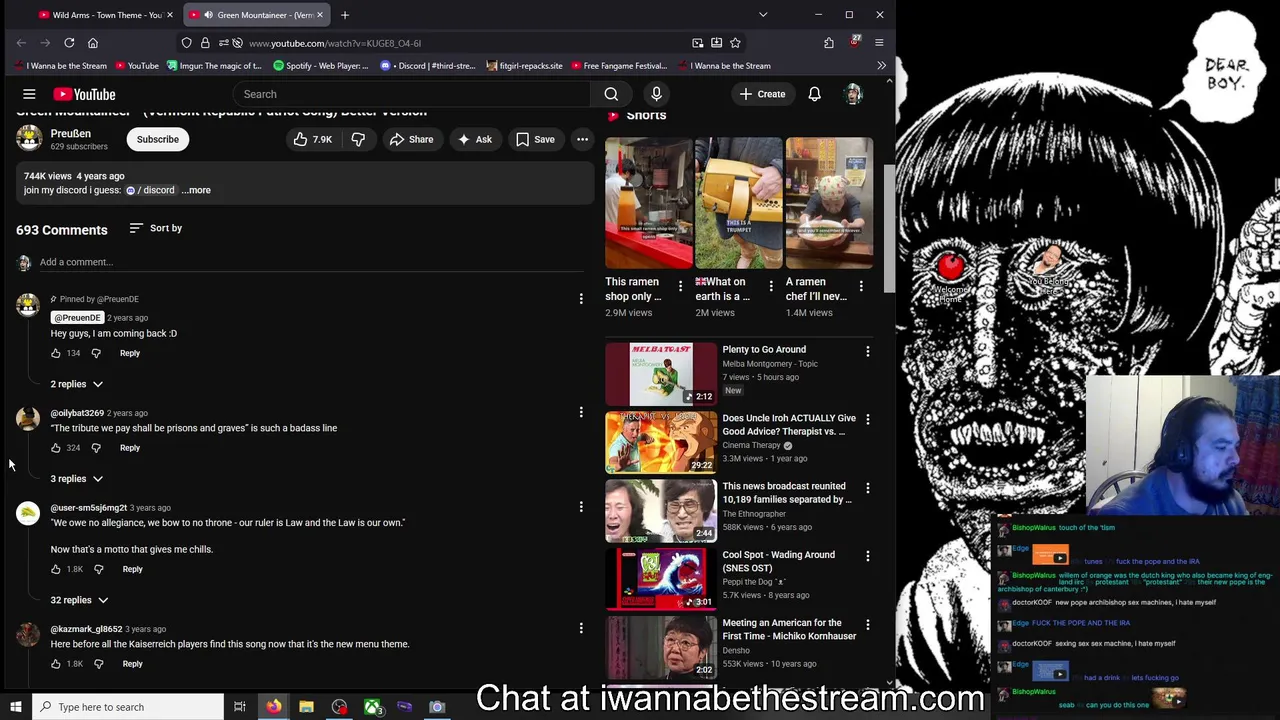
Task: Open the discord link in description
Action: coord(150,190)
